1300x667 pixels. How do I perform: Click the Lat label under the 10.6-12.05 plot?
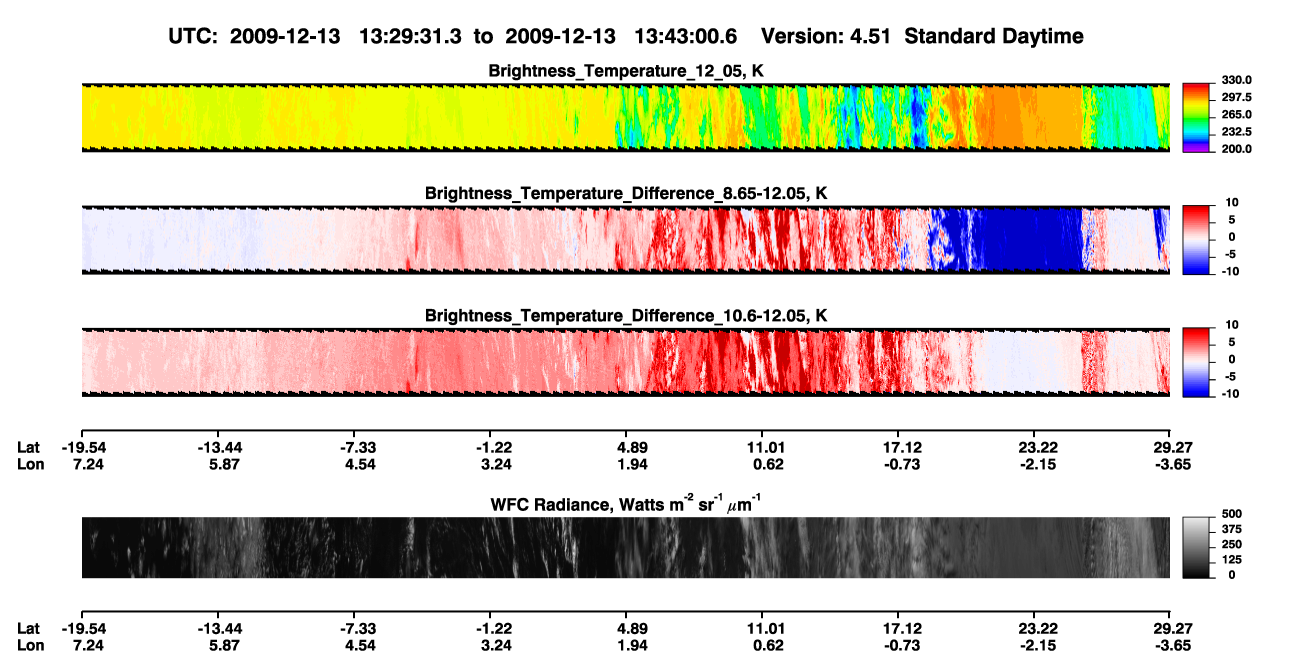pos(28,447)
